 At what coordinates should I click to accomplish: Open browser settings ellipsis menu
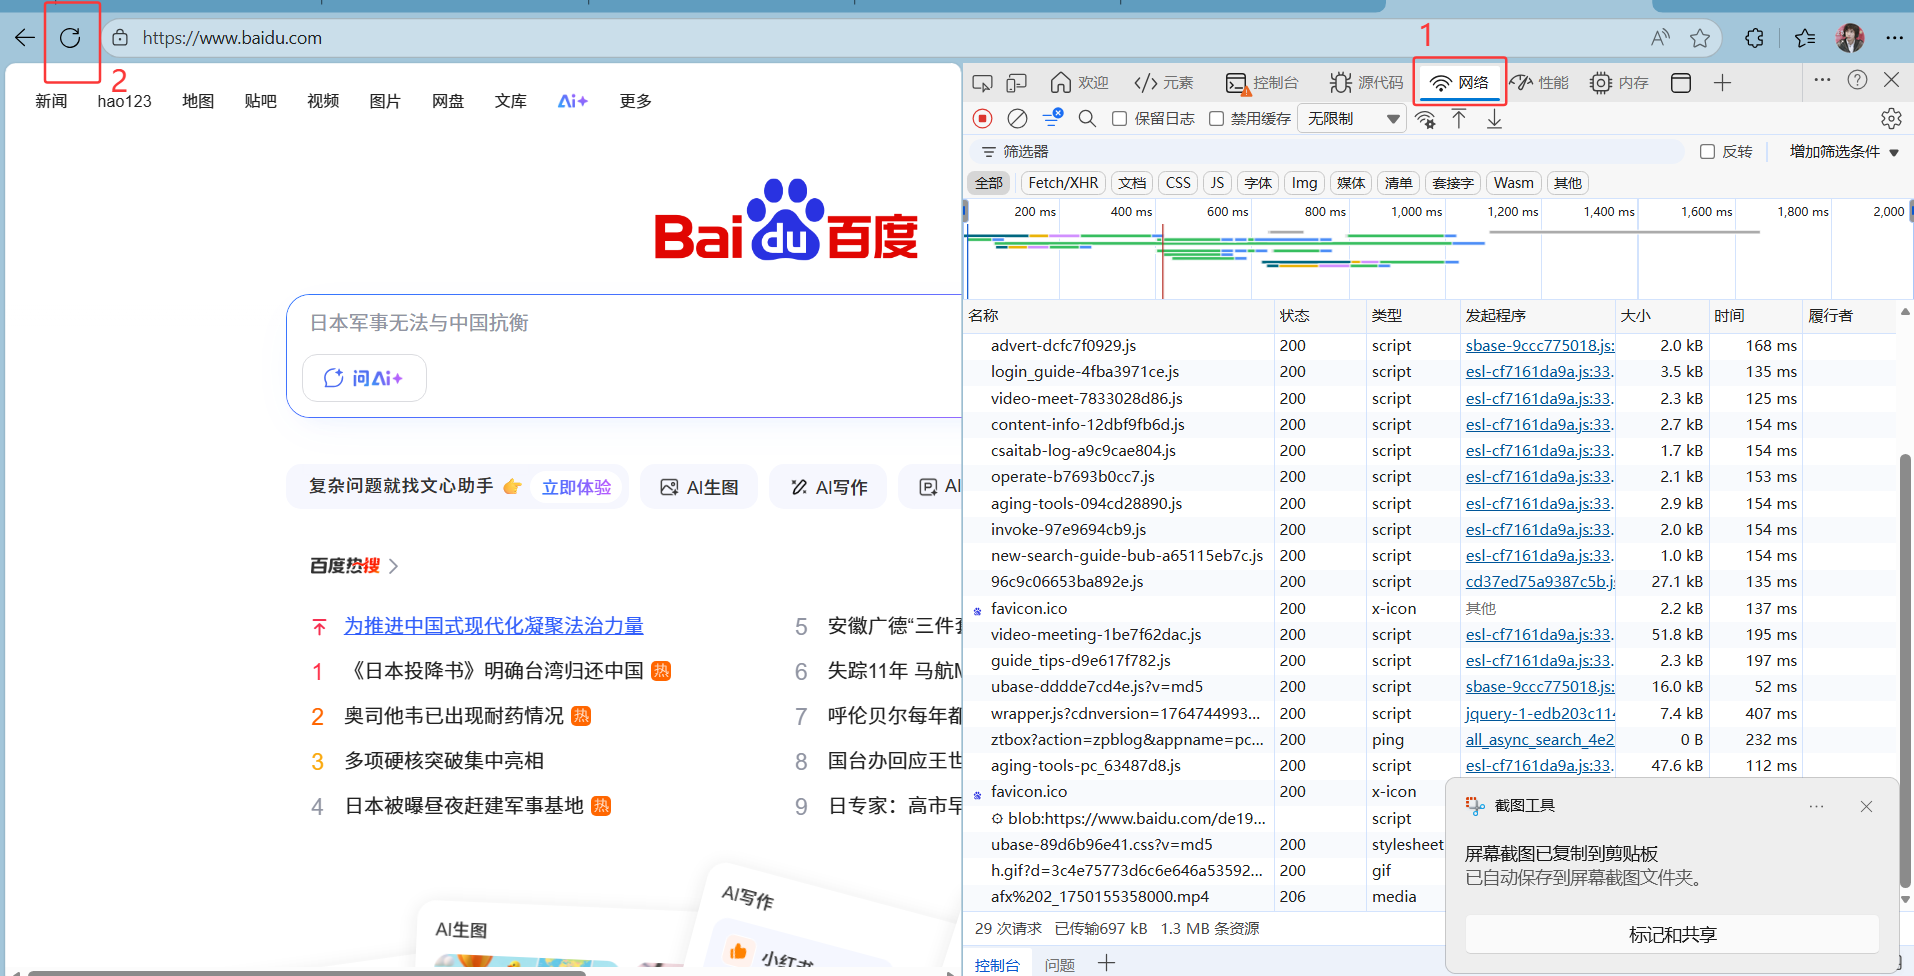(1894, 38)
